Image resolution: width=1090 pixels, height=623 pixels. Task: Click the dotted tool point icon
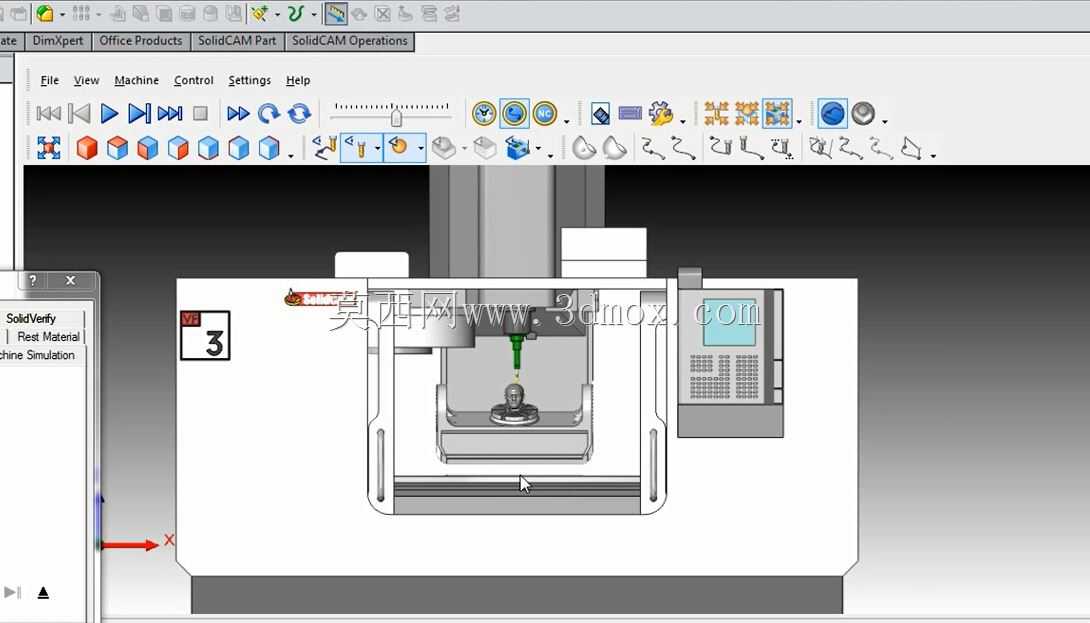click(782, 148)
